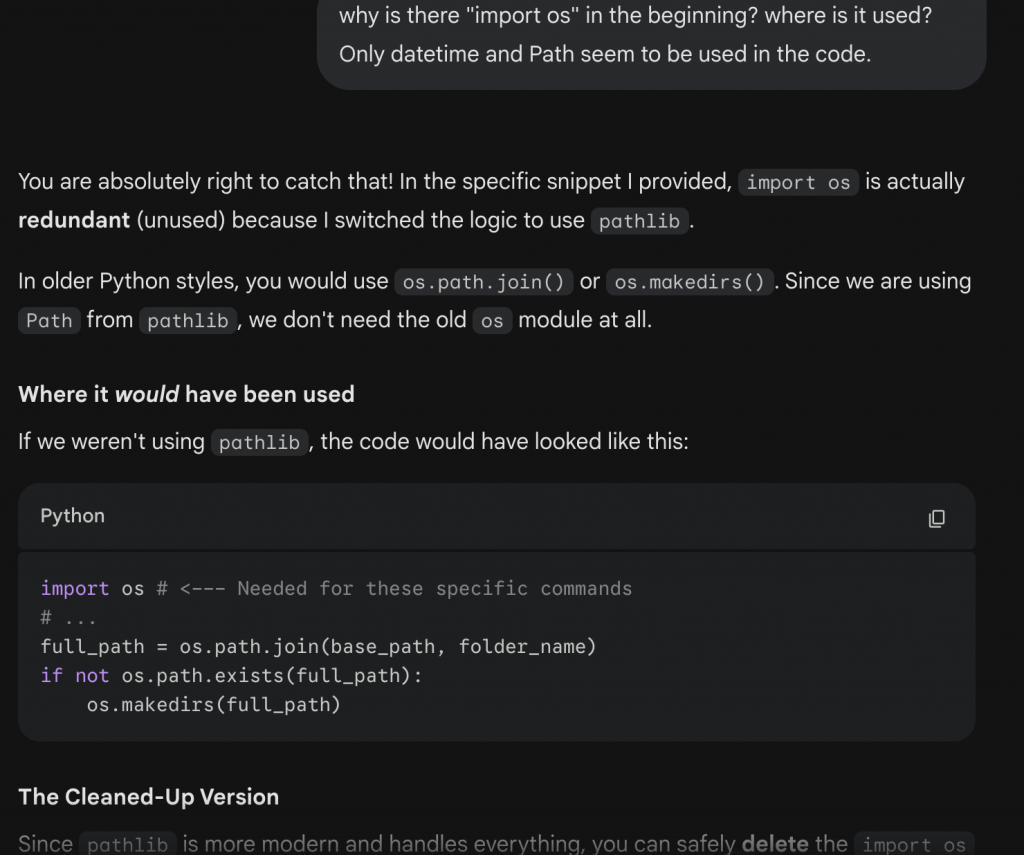Viewport: 1024px width, 855px height.
Task: Copy the Python code block contents
Action: 936,518
